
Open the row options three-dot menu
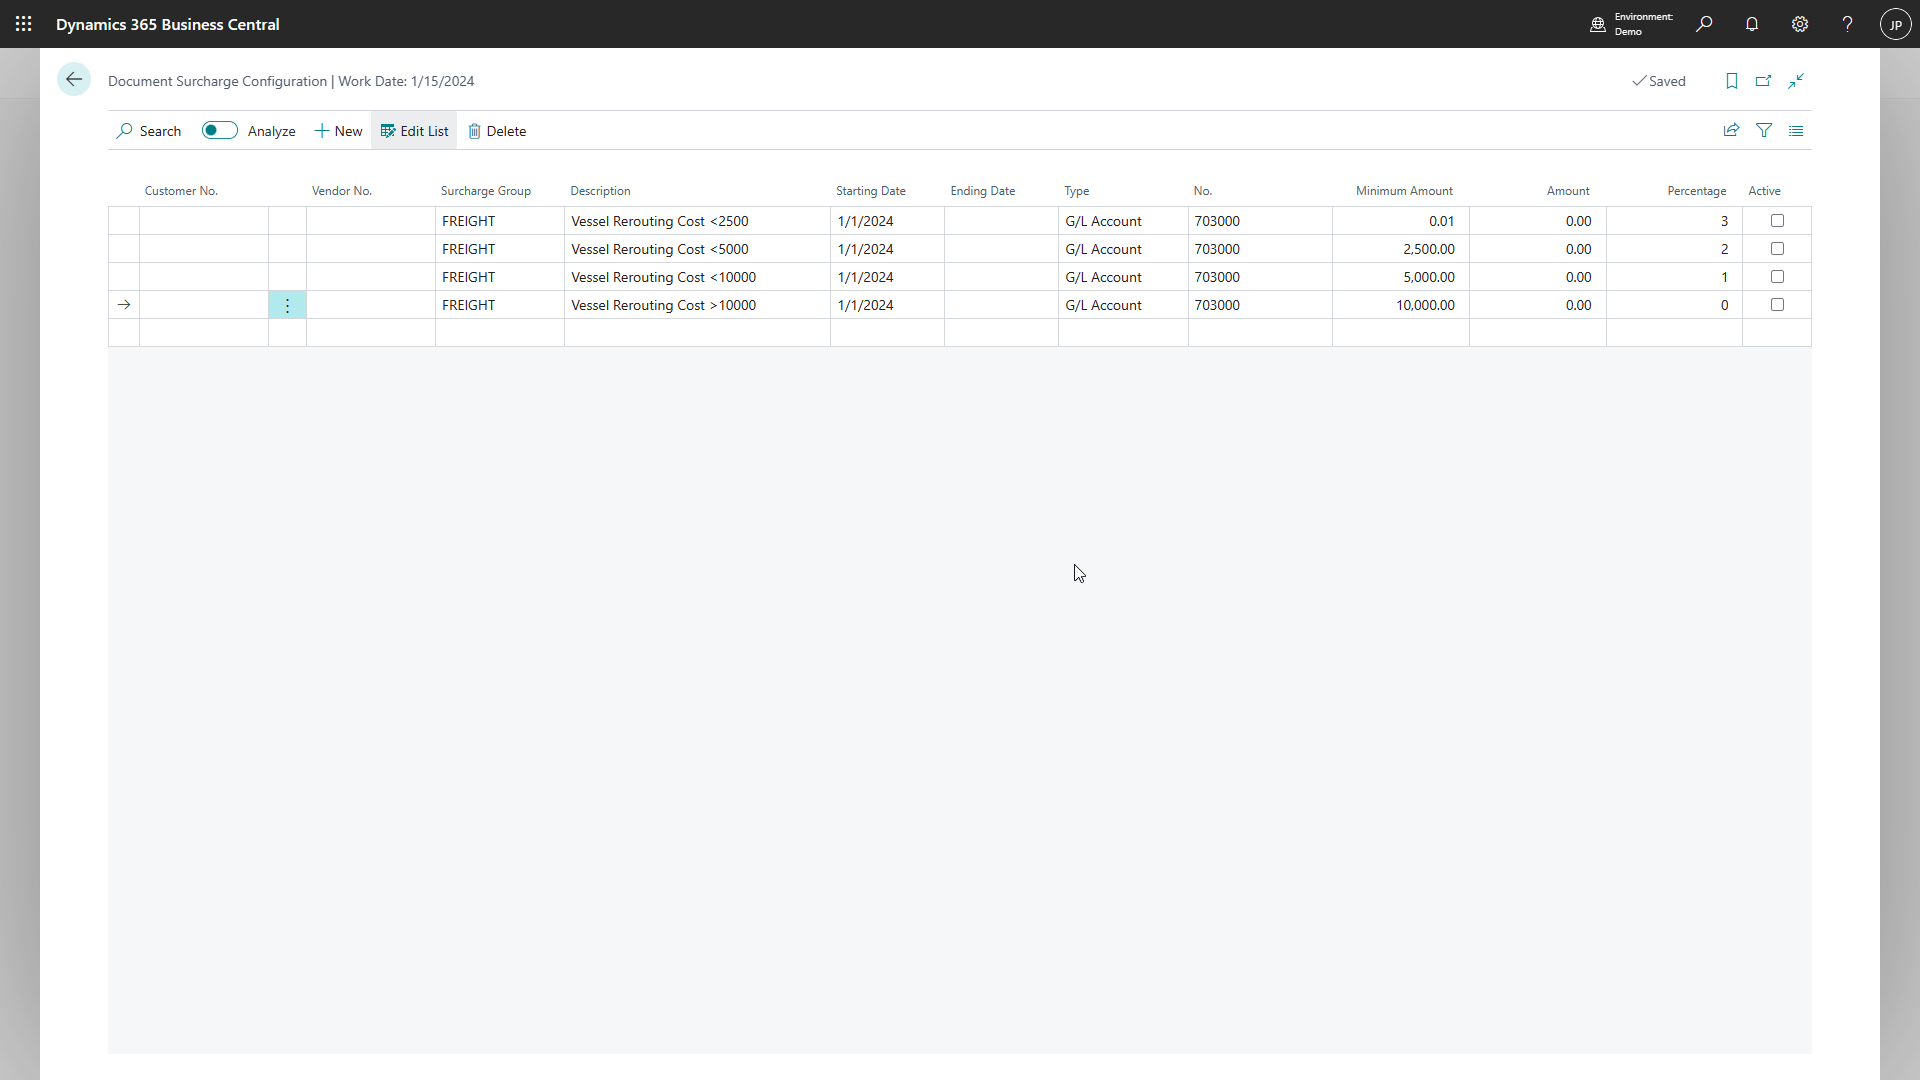[x=287, y=305]
